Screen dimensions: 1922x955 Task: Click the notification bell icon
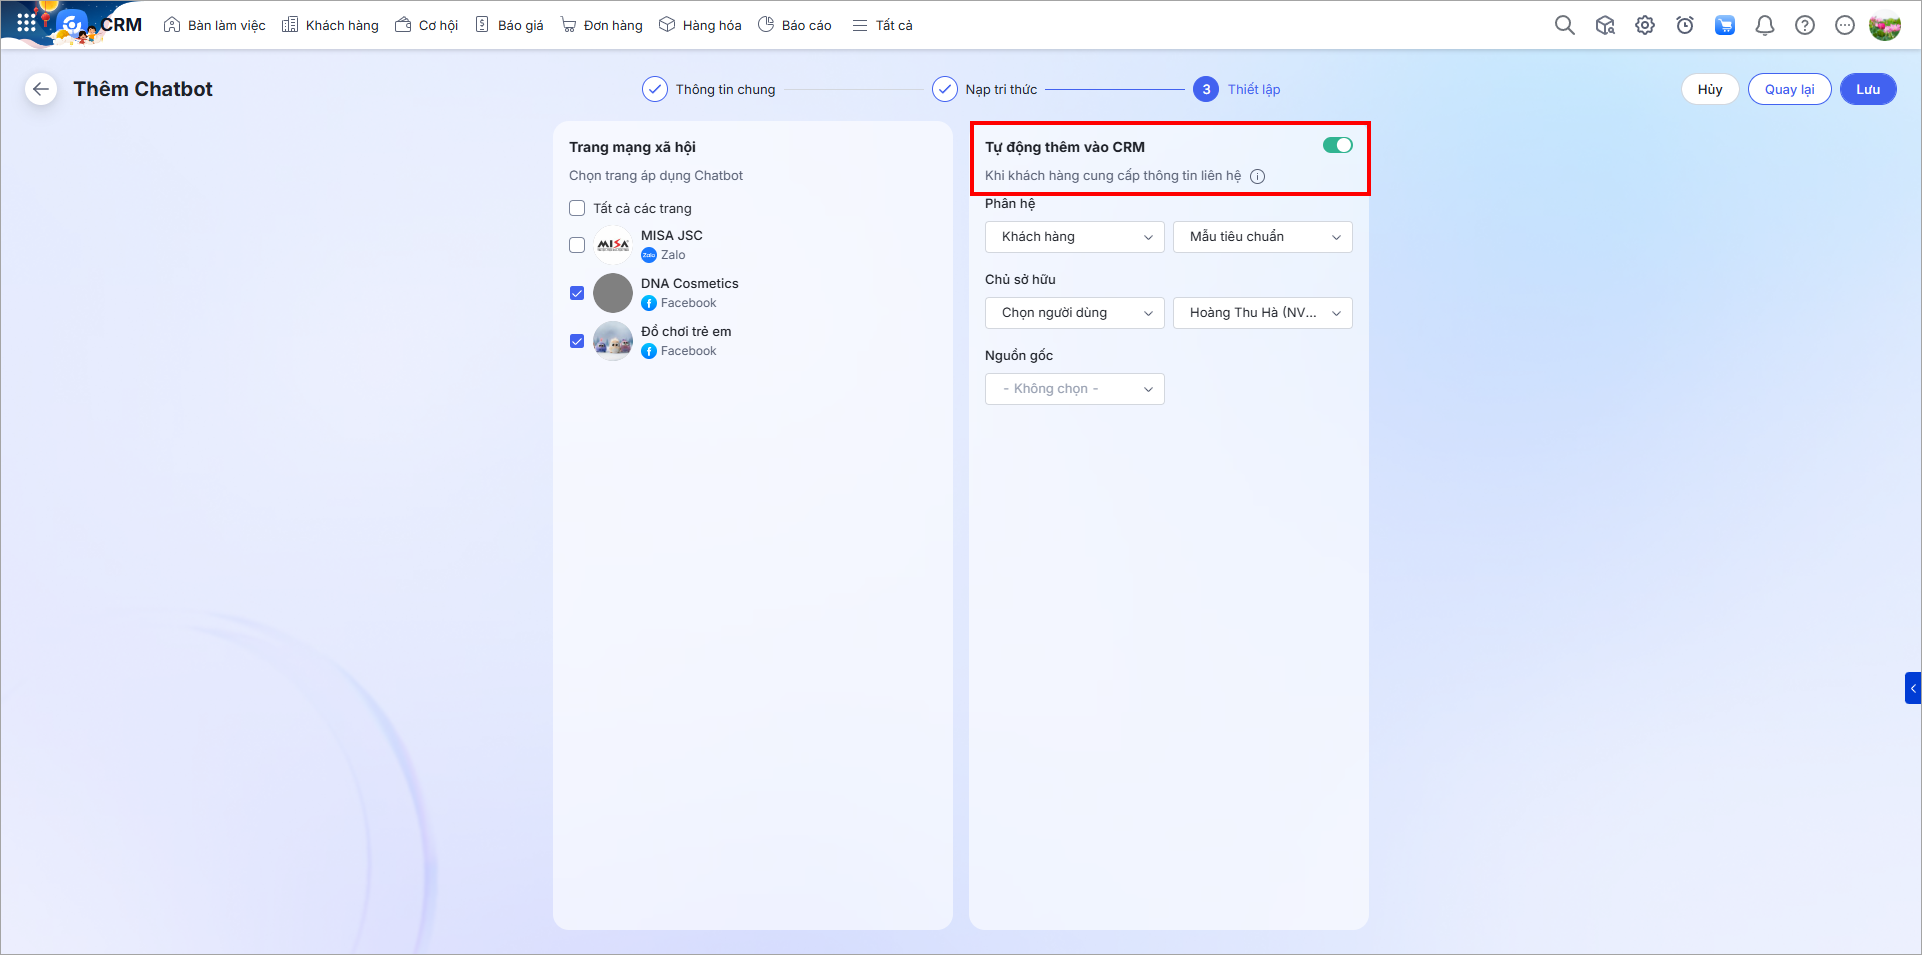(1764, 25)
